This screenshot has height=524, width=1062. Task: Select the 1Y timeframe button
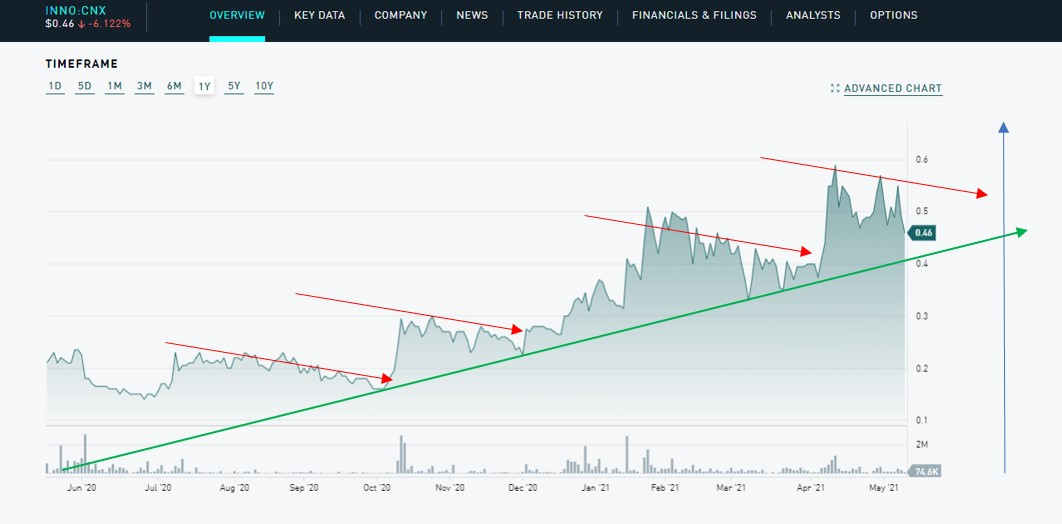click(x=204, y=86)
